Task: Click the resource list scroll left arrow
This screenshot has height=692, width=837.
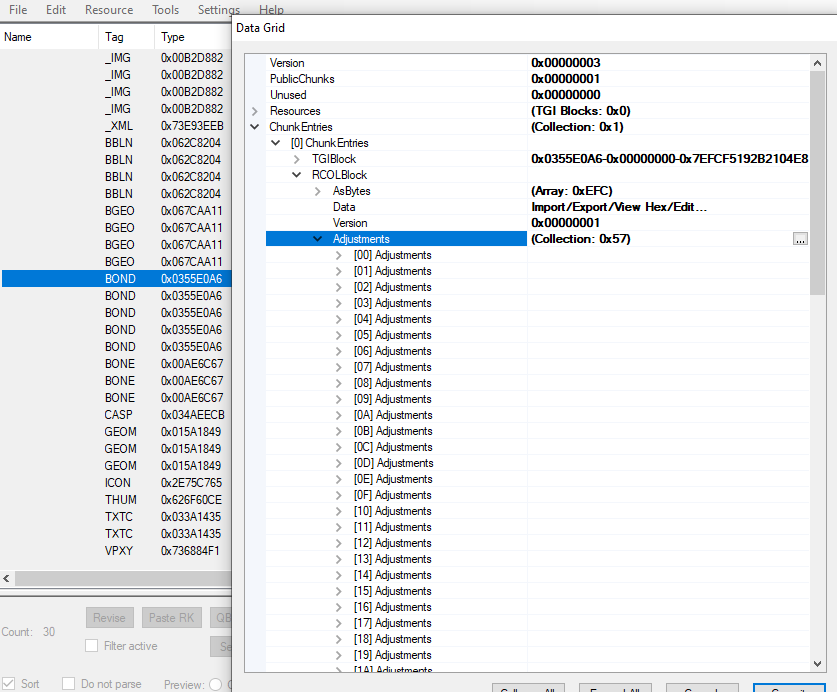Action: coord(6,578)
